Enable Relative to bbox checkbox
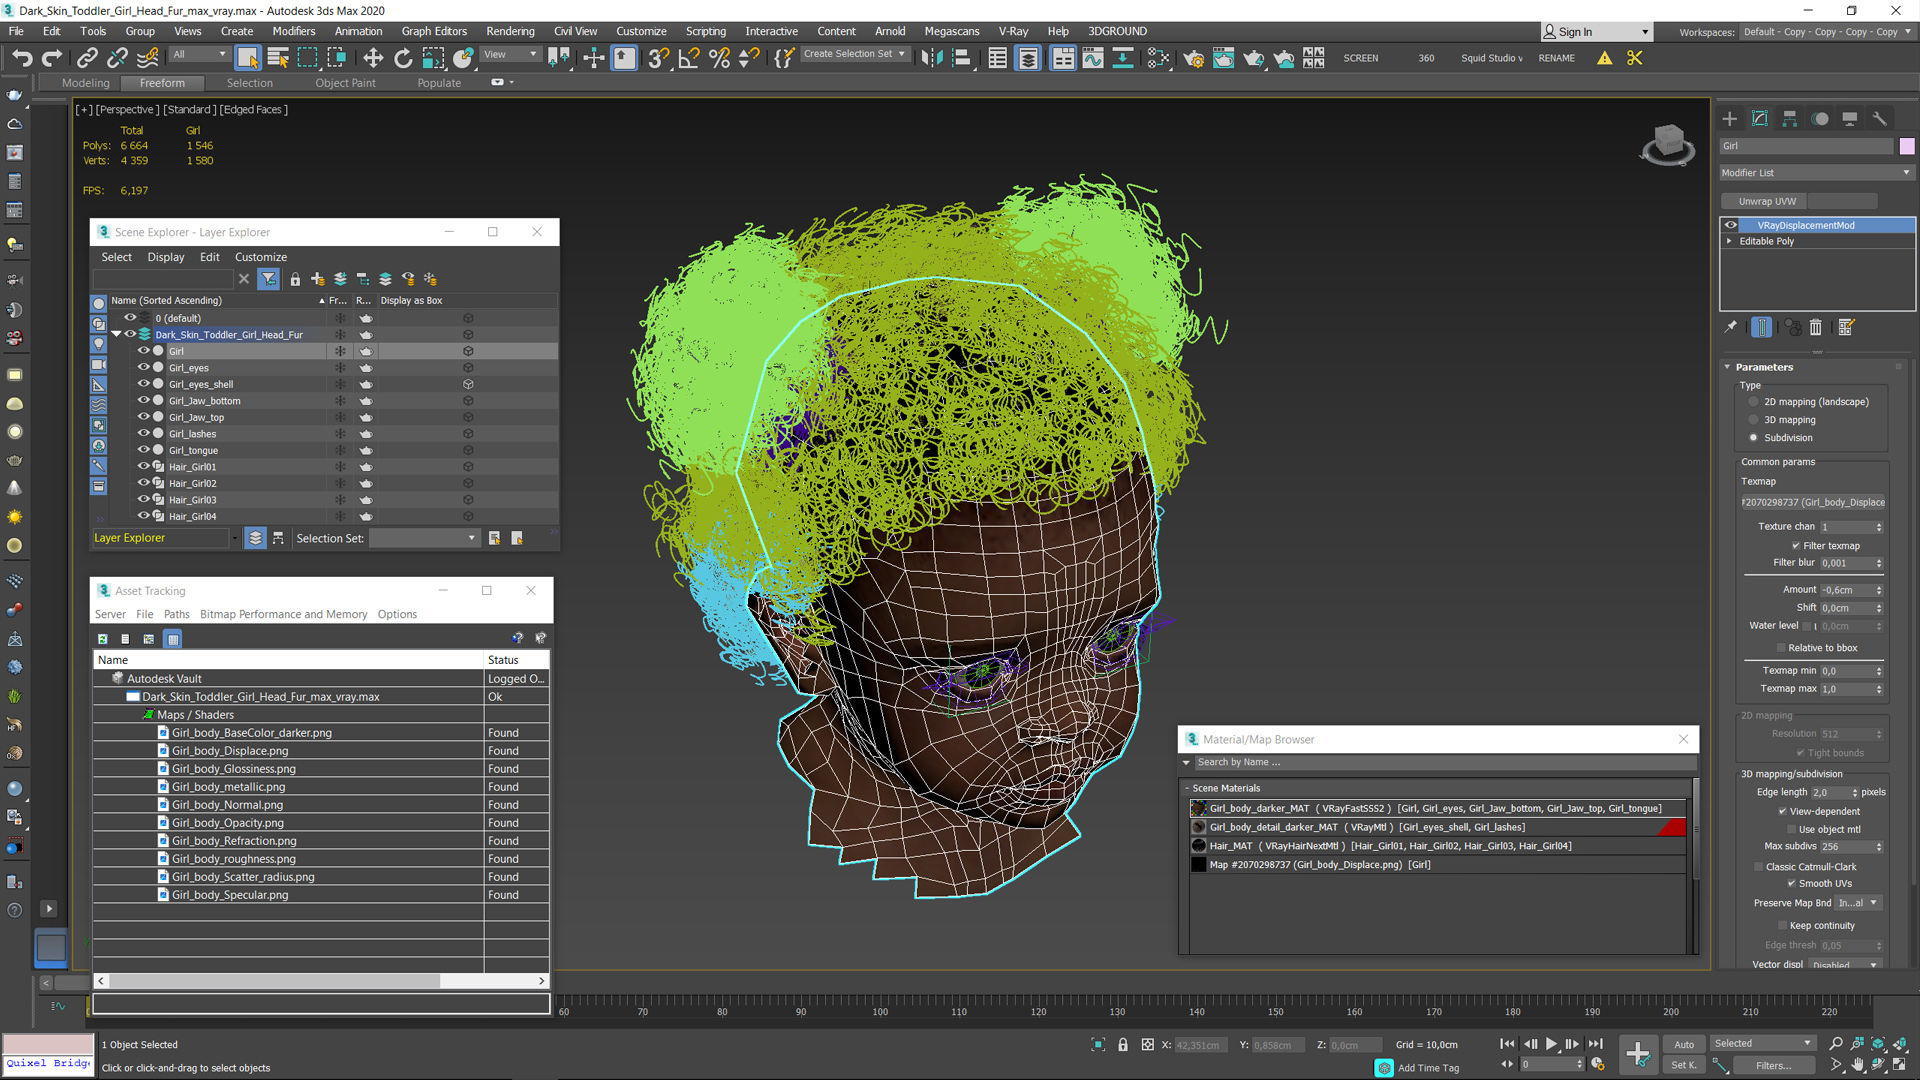Screen dimensions: 1920x1080 1781,648
